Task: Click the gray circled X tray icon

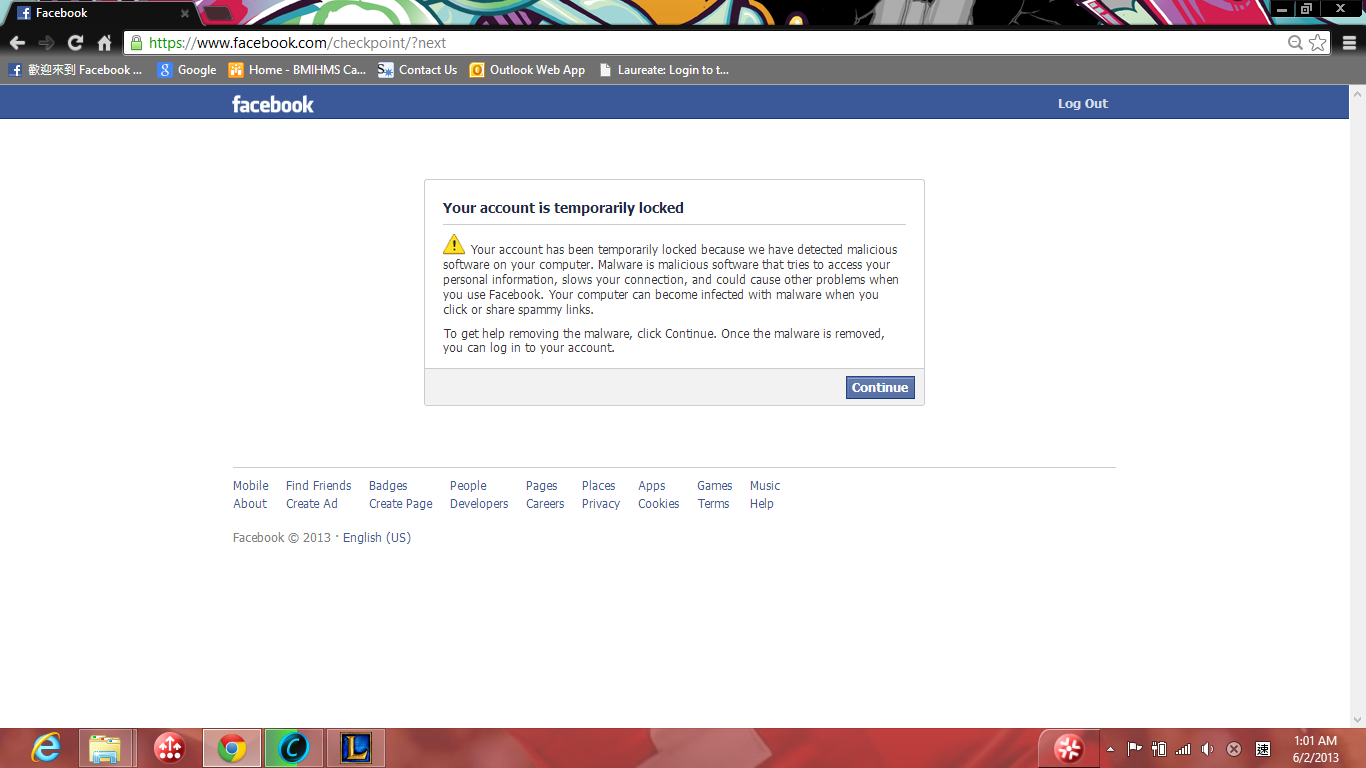Action: tap(1234, 749)
